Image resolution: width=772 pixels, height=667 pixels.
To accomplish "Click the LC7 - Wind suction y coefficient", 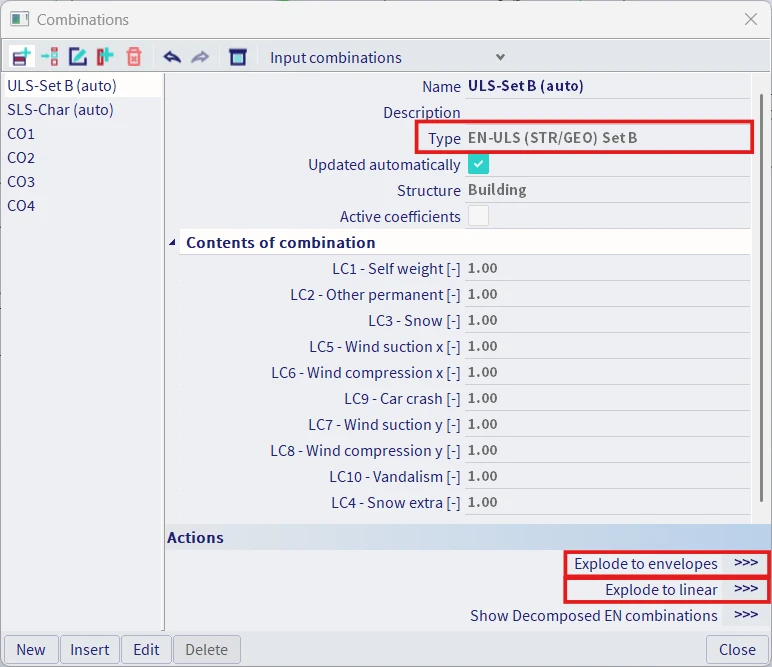I will (607, 424).
